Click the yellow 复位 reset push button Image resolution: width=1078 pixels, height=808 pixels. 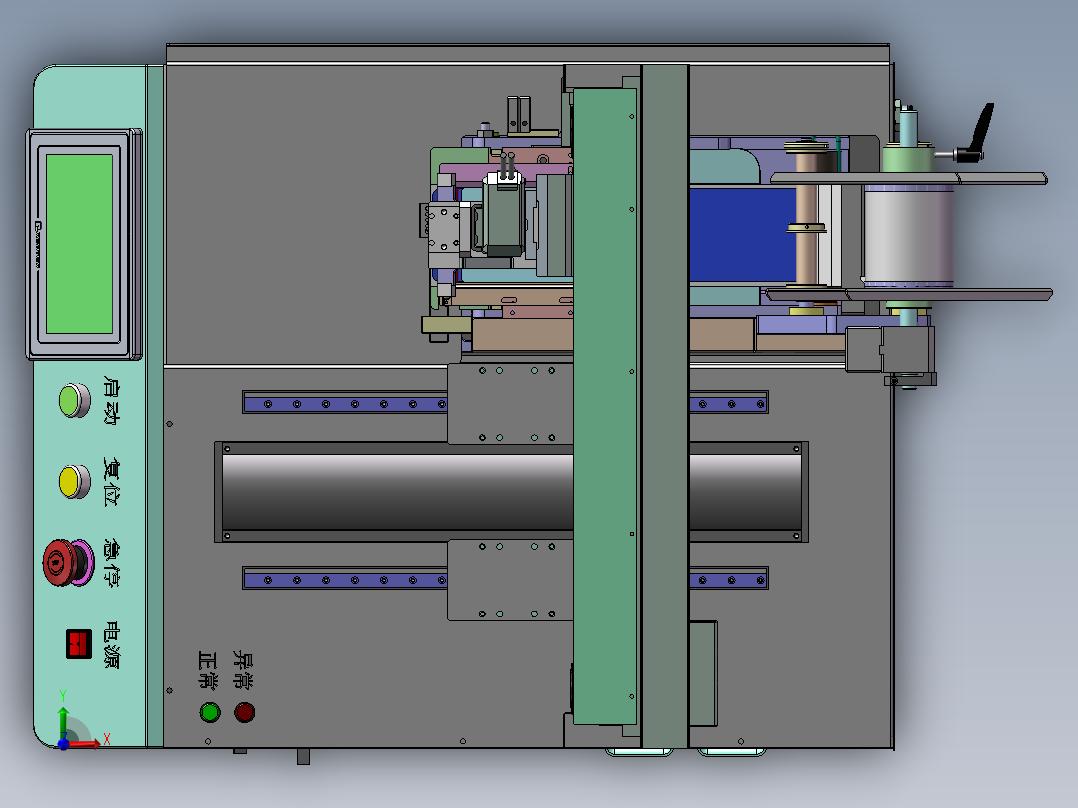pos(74,481)
